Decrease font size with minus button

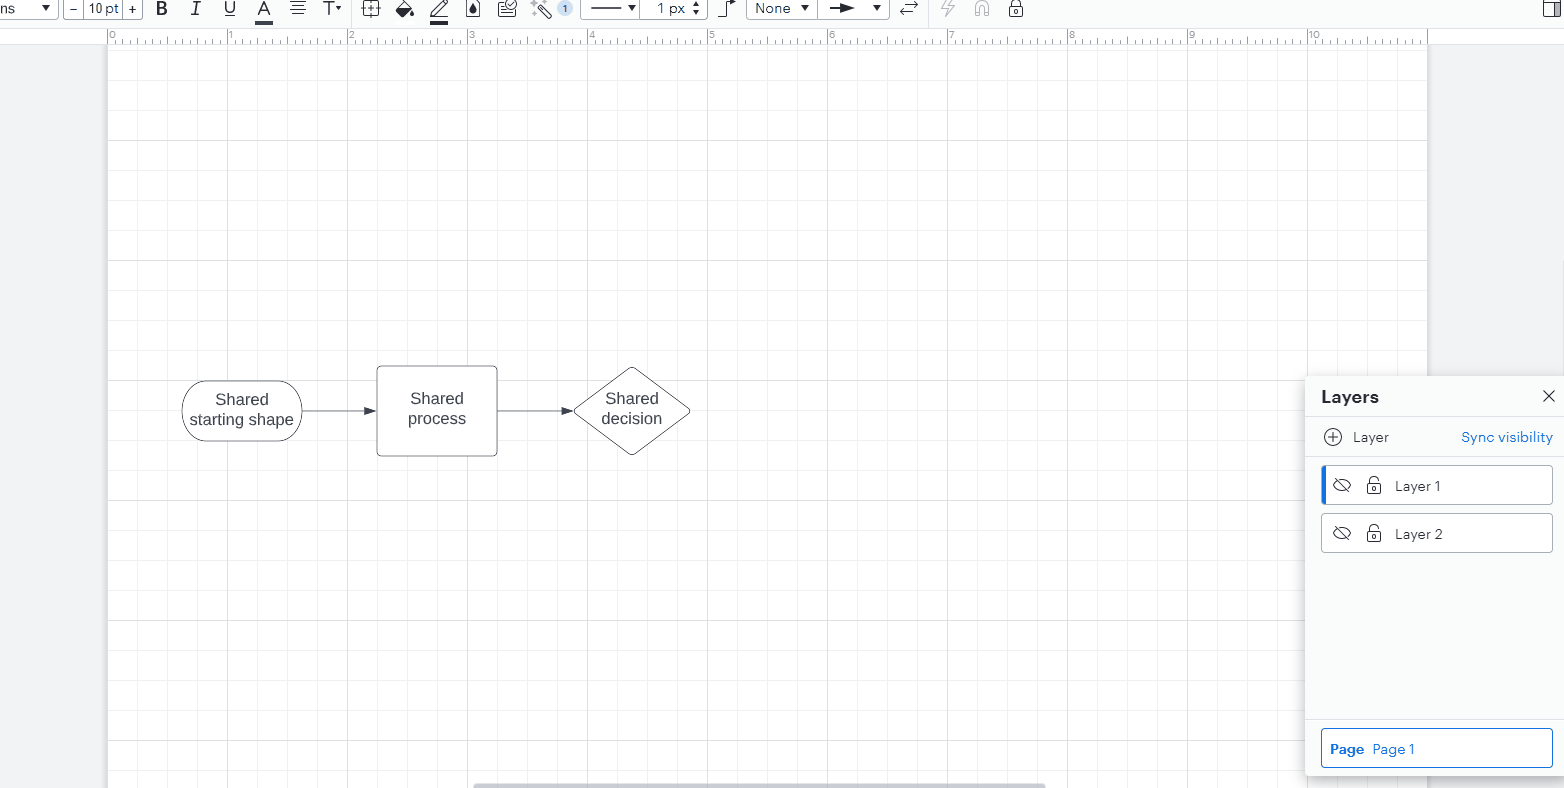(x=73, y=9)
